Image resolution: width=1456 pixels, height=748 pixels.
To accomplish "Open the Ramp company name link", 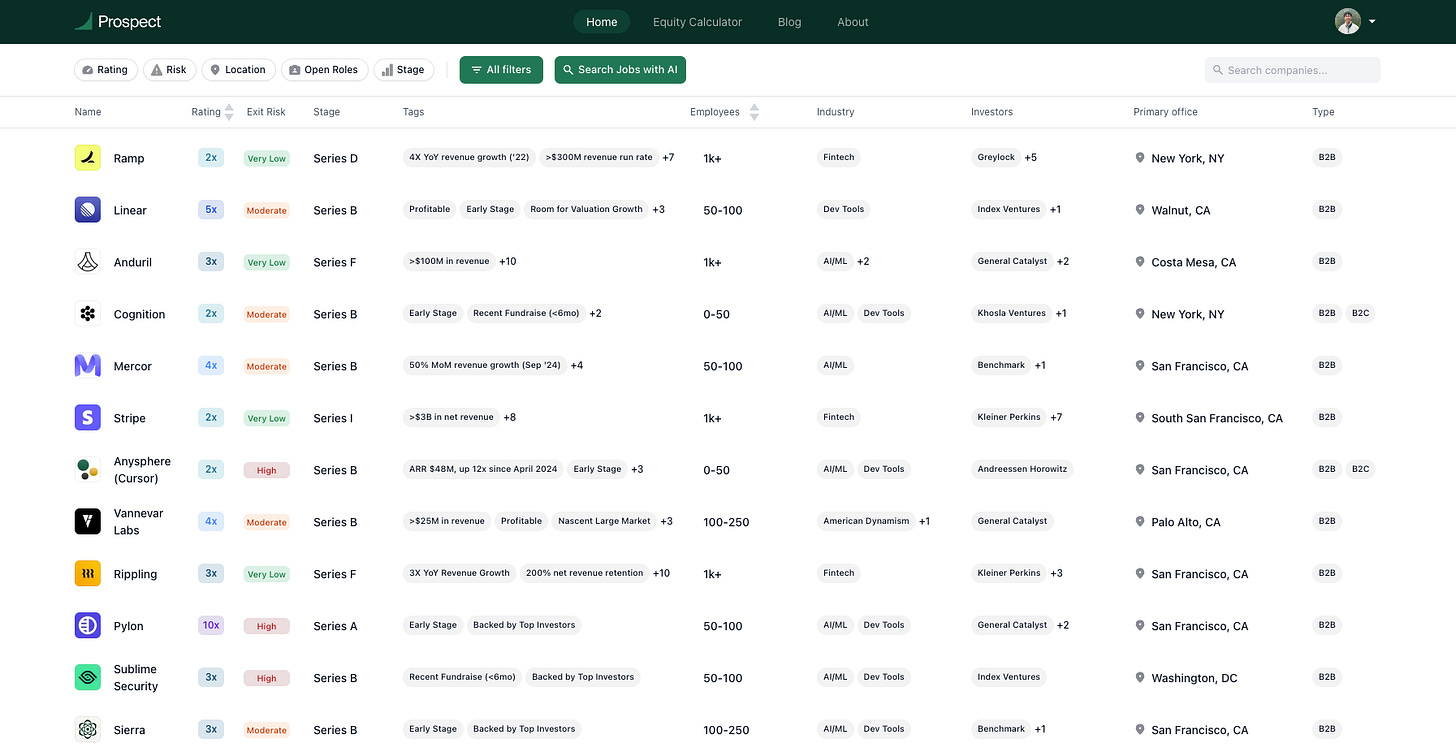I will (x=129, y=158).
